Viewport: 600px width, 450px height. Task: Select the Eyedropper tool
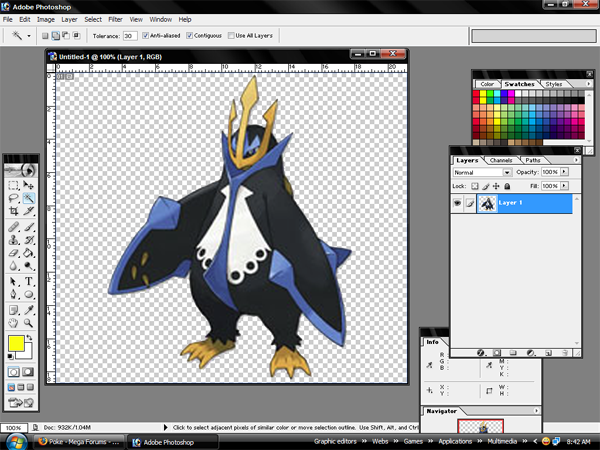pyautogui.click(x=28, y=310)
